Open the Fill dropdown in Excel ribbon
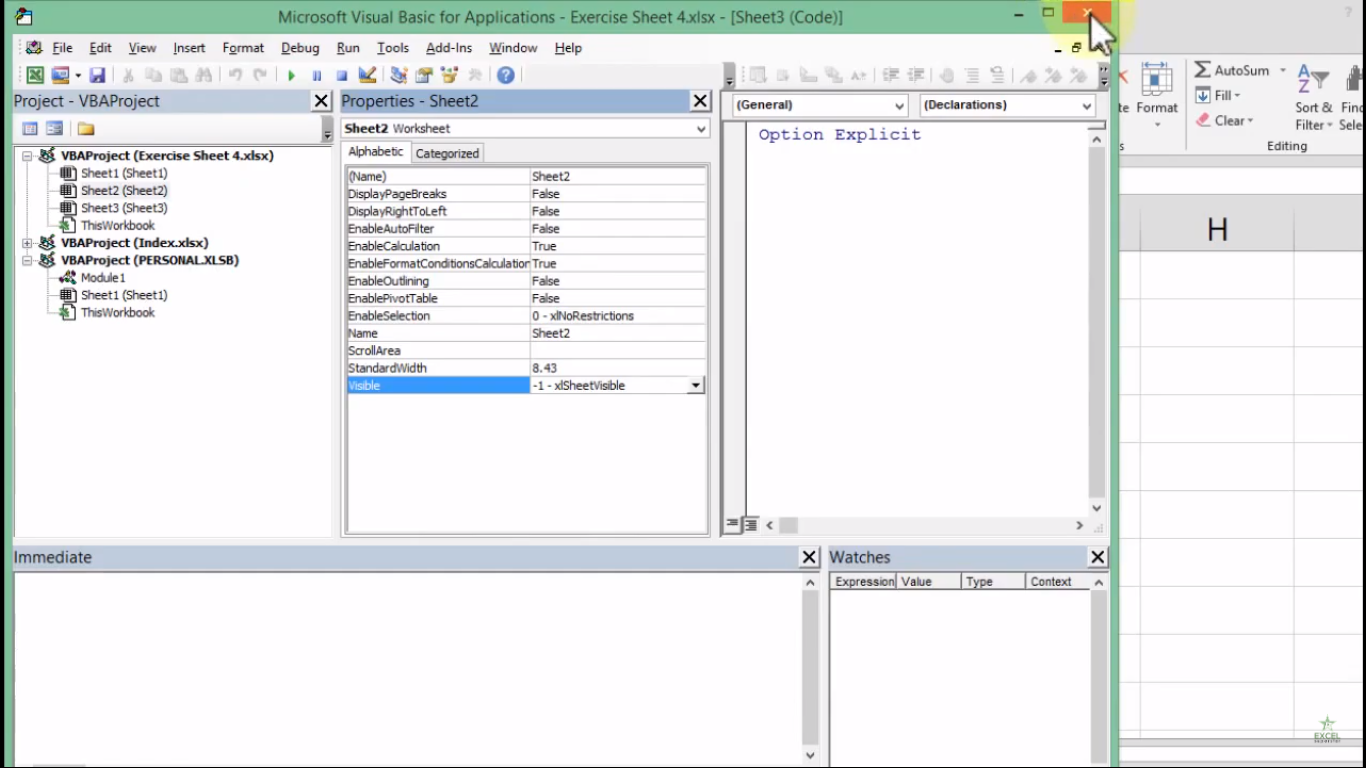Image resolution: width=1366 pixels, height=768 pixels. (x=1219, y=95)
